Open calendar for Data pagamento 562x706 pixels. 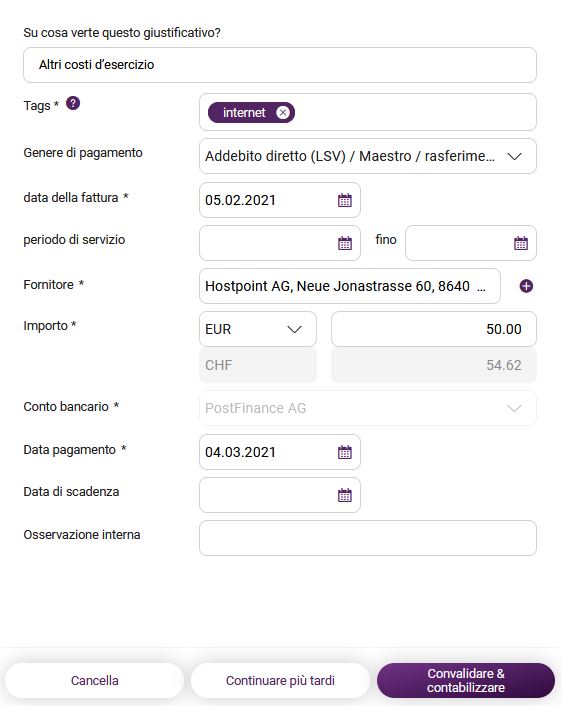pyautogui.click(x=344, y=452)
